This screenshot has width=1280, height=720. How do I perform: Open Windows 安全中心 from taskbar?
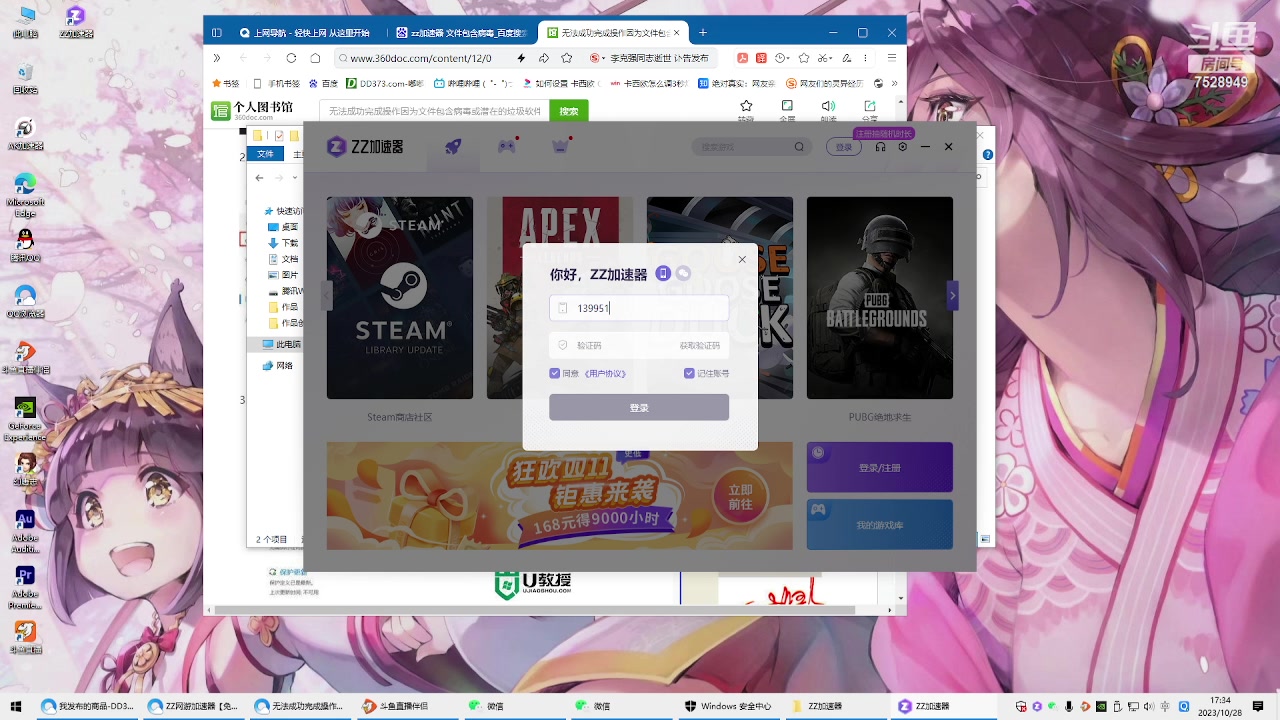[728, 706]
